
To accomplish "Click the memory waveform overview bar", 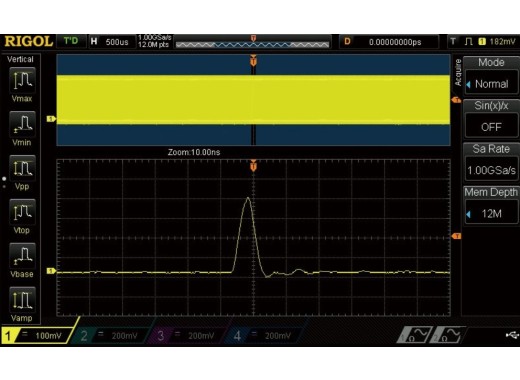I will (252, 44).
